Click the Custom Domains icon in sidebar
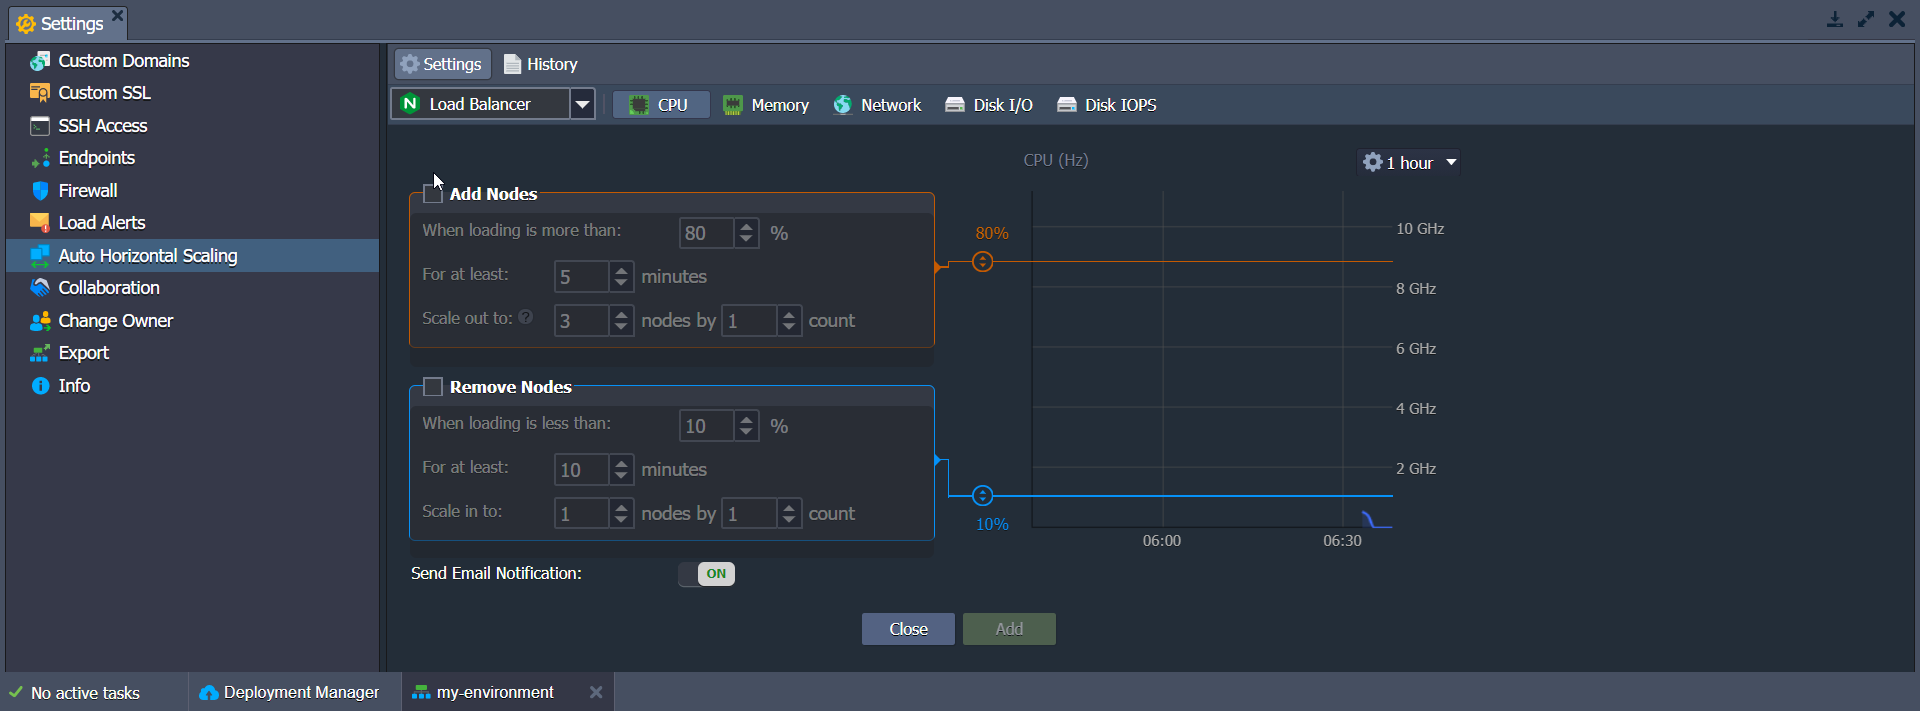Image resolution: width=1920 pixels, height=711 pixels. pos(40,61)
